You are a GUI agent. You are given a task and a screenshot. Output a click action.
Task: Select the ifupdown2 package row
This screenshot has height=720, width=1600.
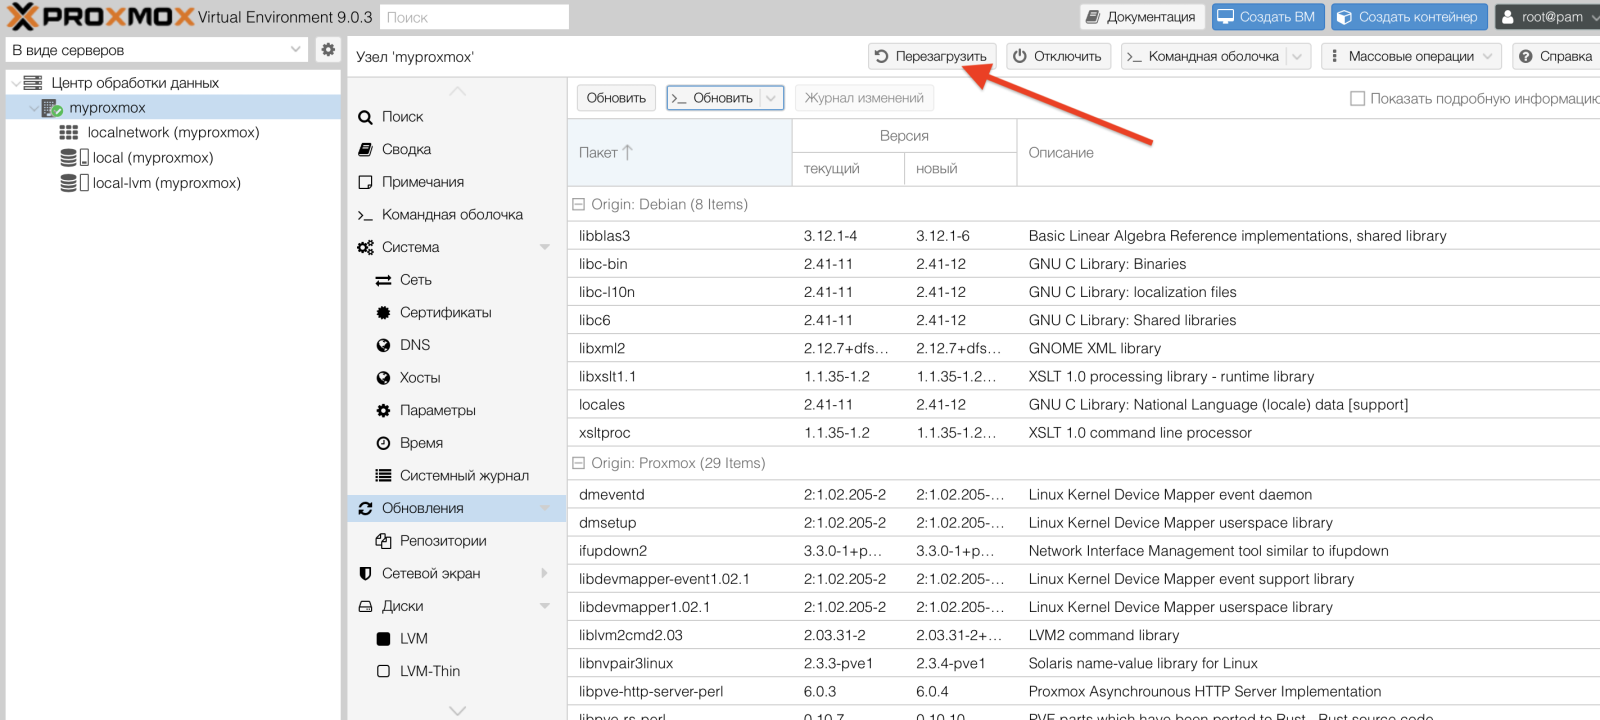click(x=1084, y=551)
